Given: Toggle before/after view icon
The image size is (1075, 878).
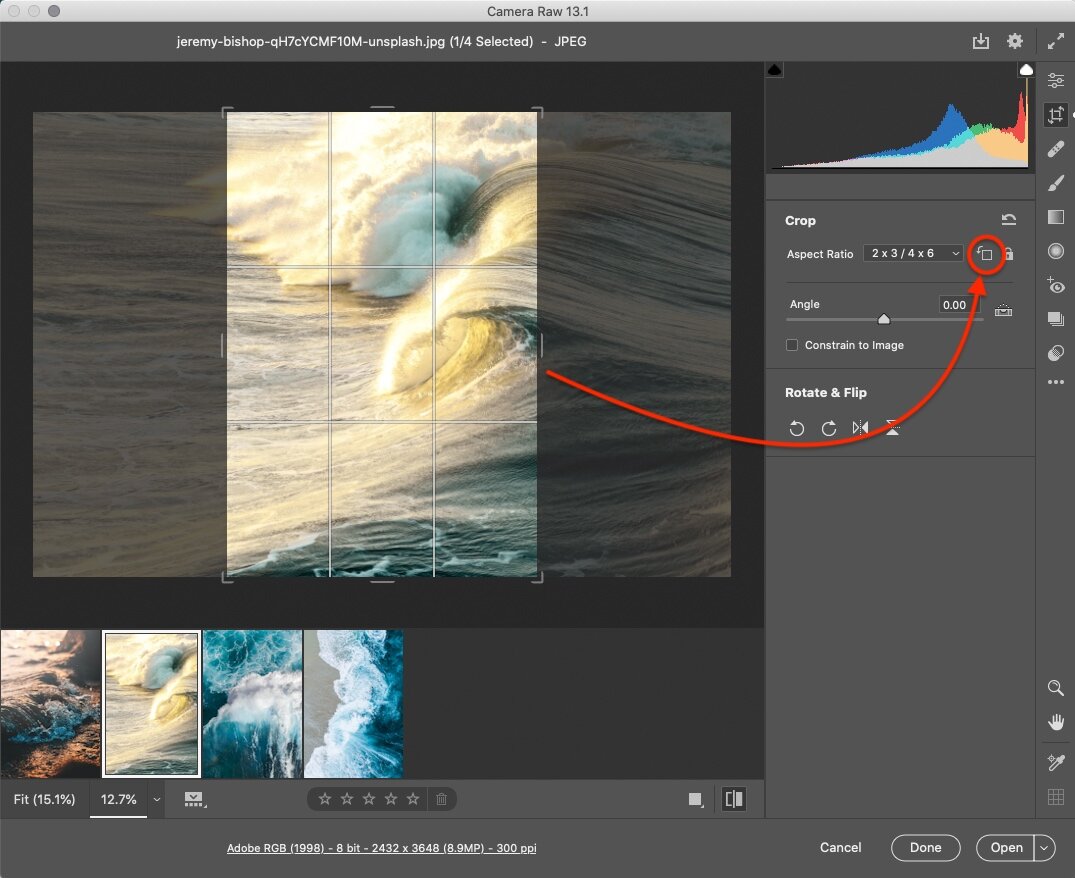Looking at the screenshot, I should coord(734,799).
